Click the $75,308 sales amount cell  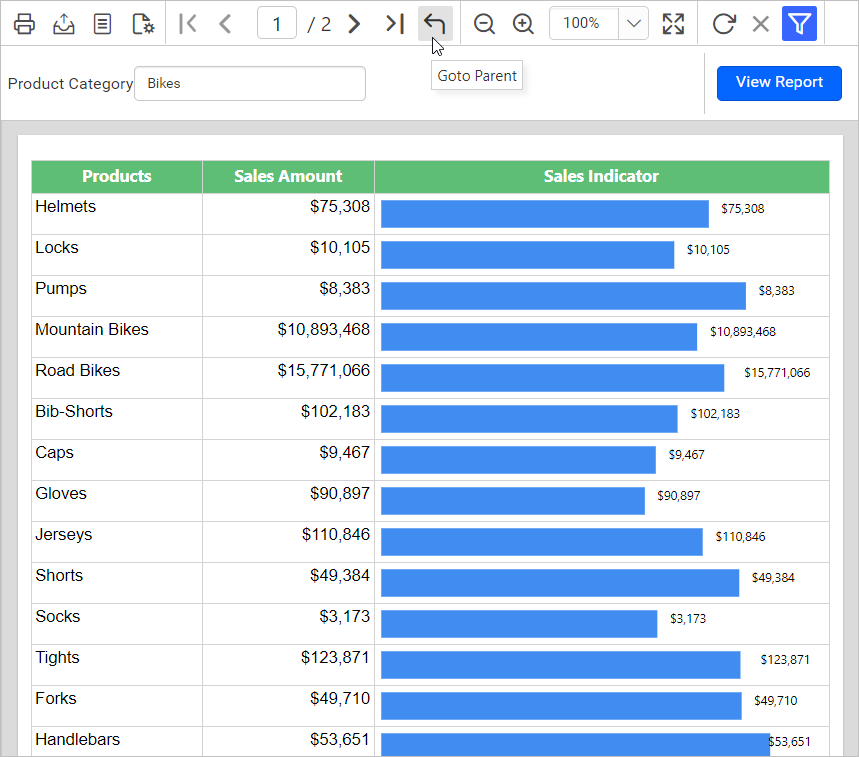288,214
